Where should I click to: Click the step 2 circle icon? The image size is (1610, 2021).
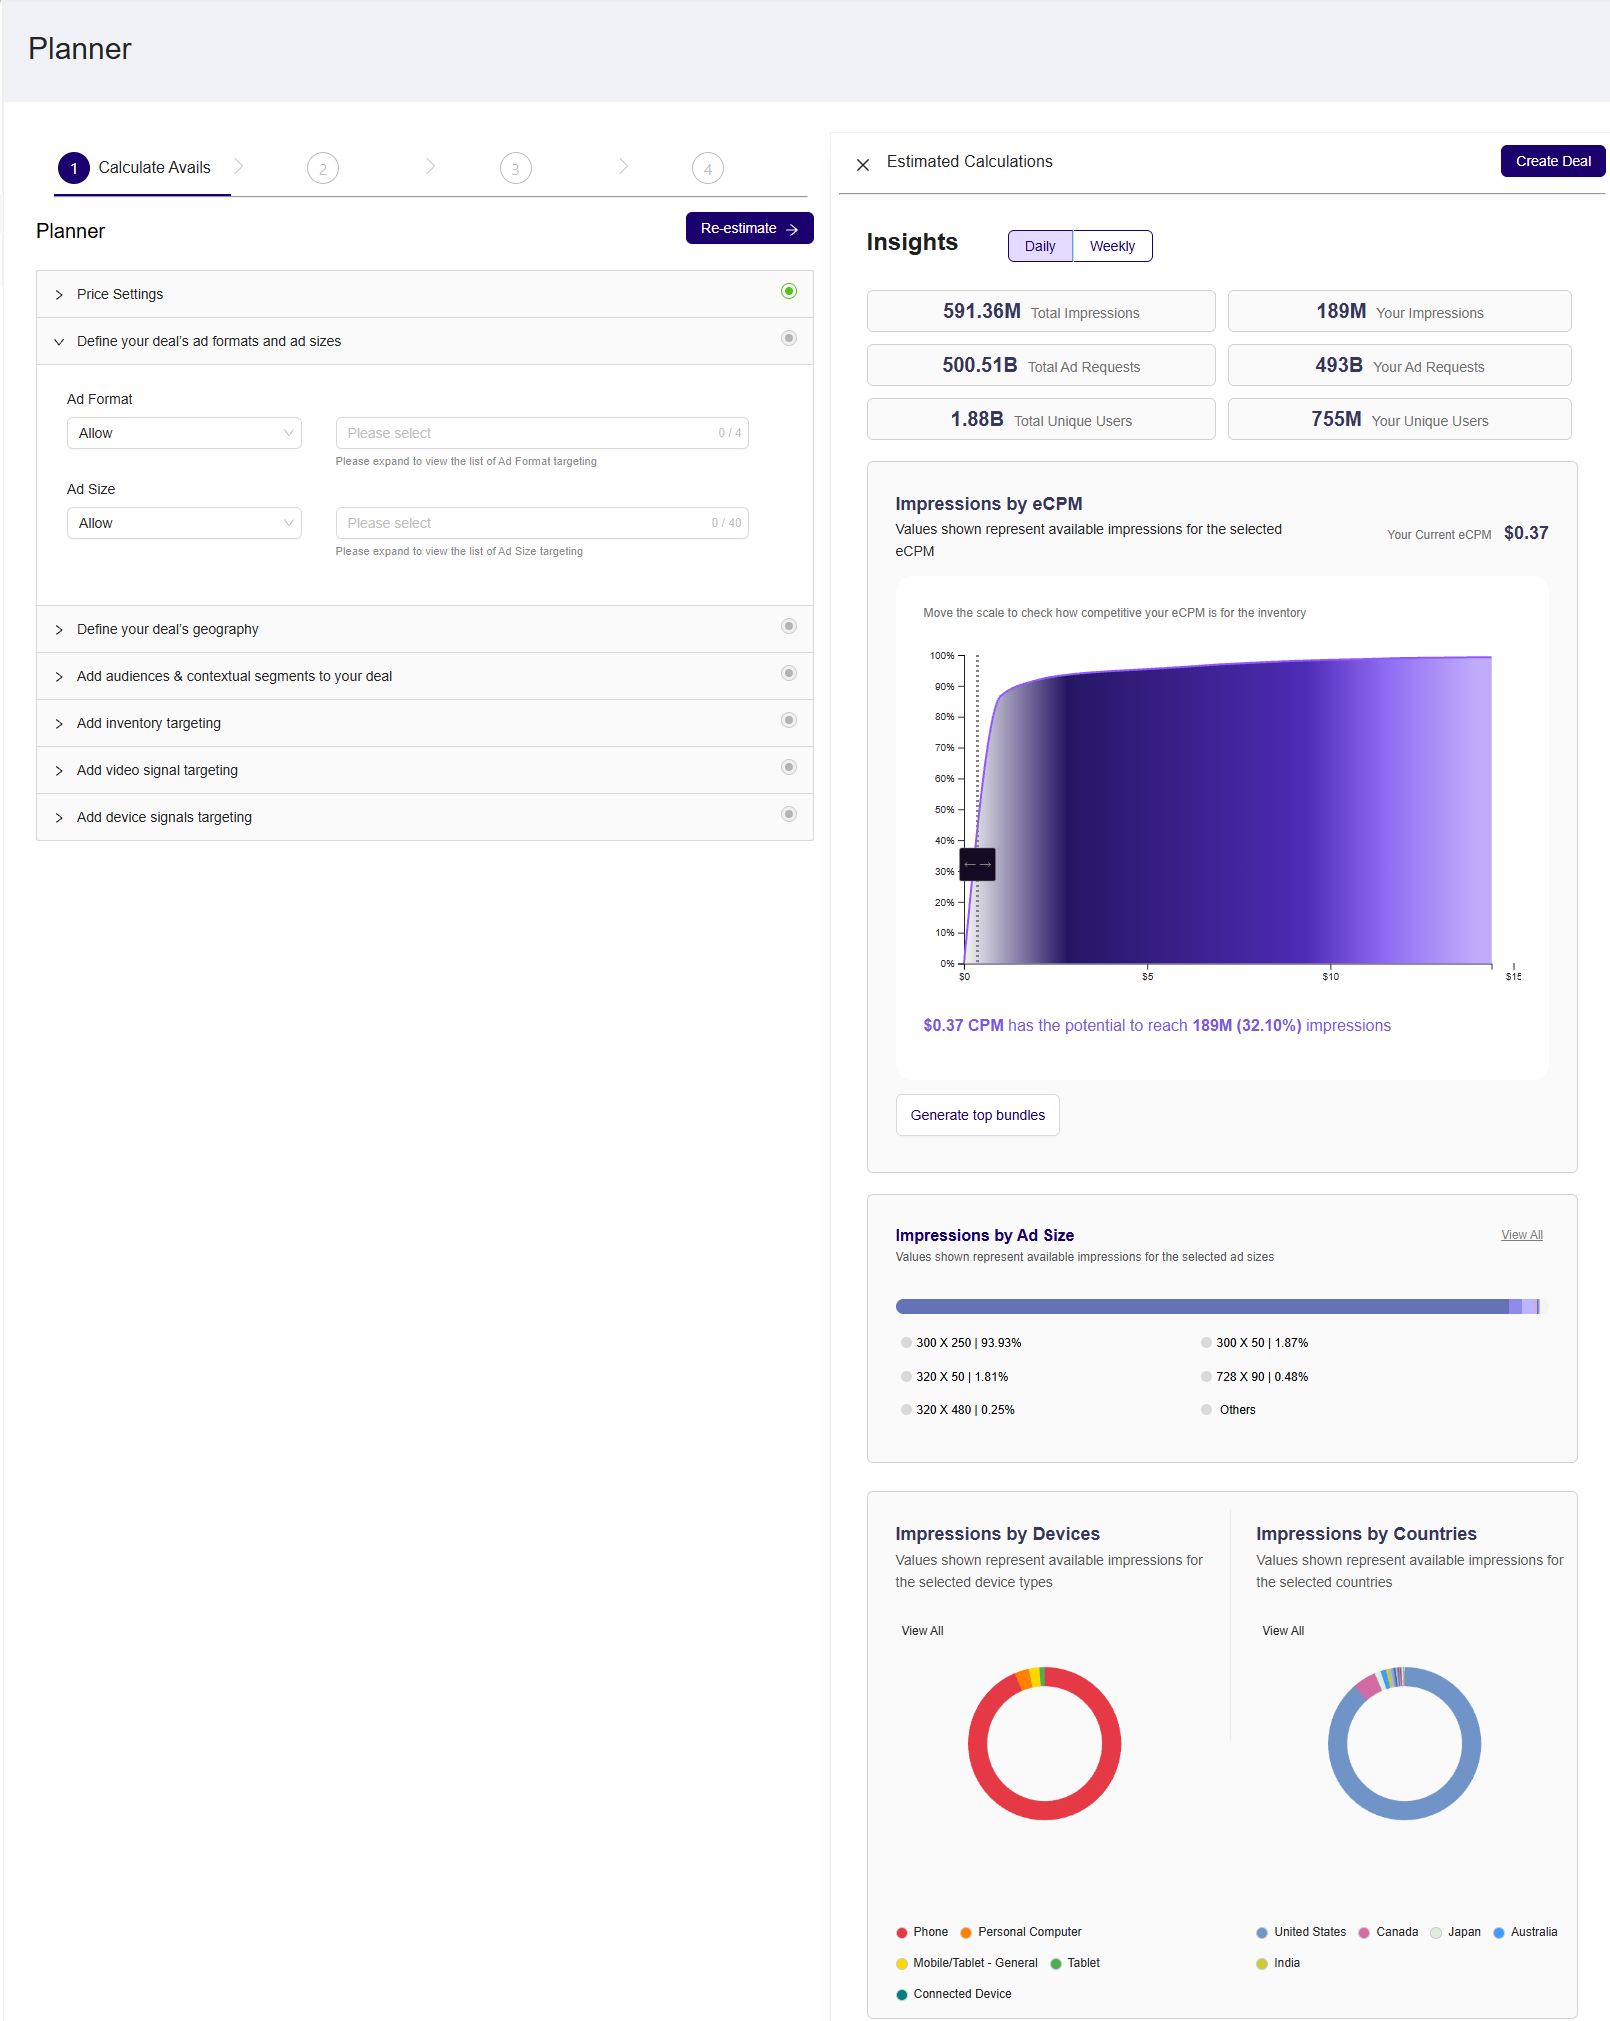pyautogui.click(x=323, y=168)
